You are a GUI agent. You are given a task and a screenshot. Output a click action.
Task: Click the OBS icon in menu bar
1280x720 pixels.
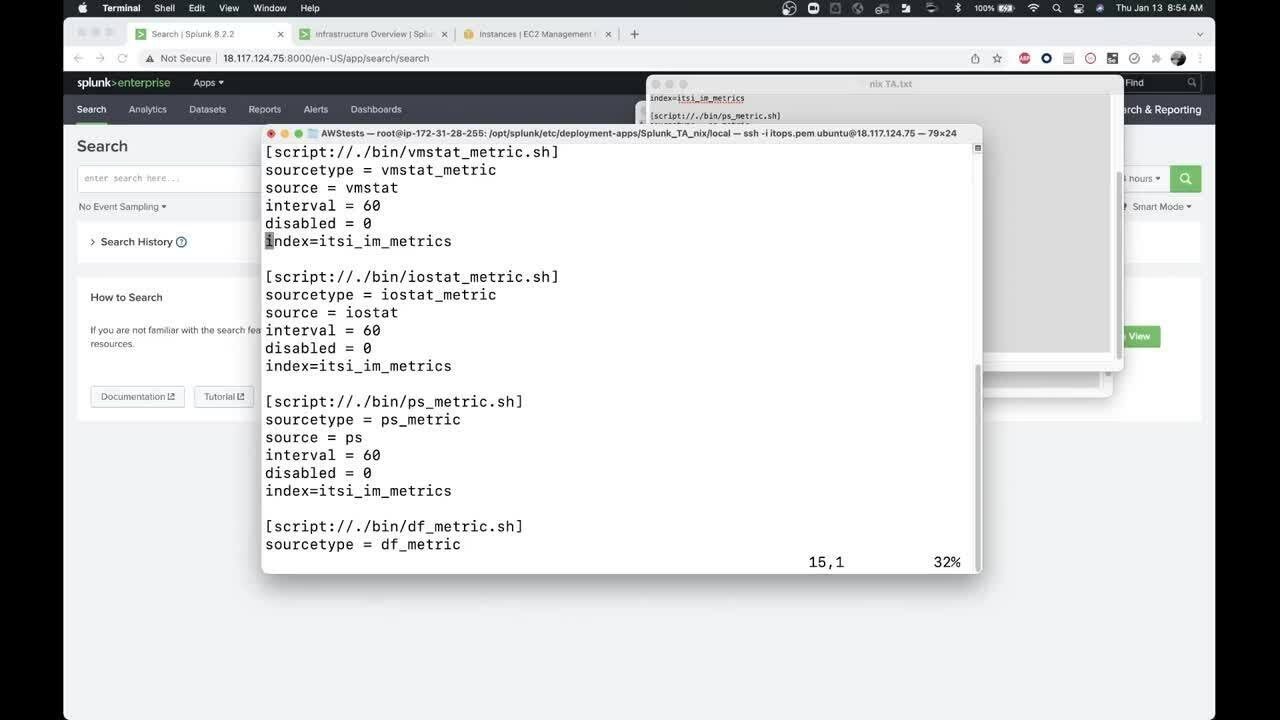point(789,8)
